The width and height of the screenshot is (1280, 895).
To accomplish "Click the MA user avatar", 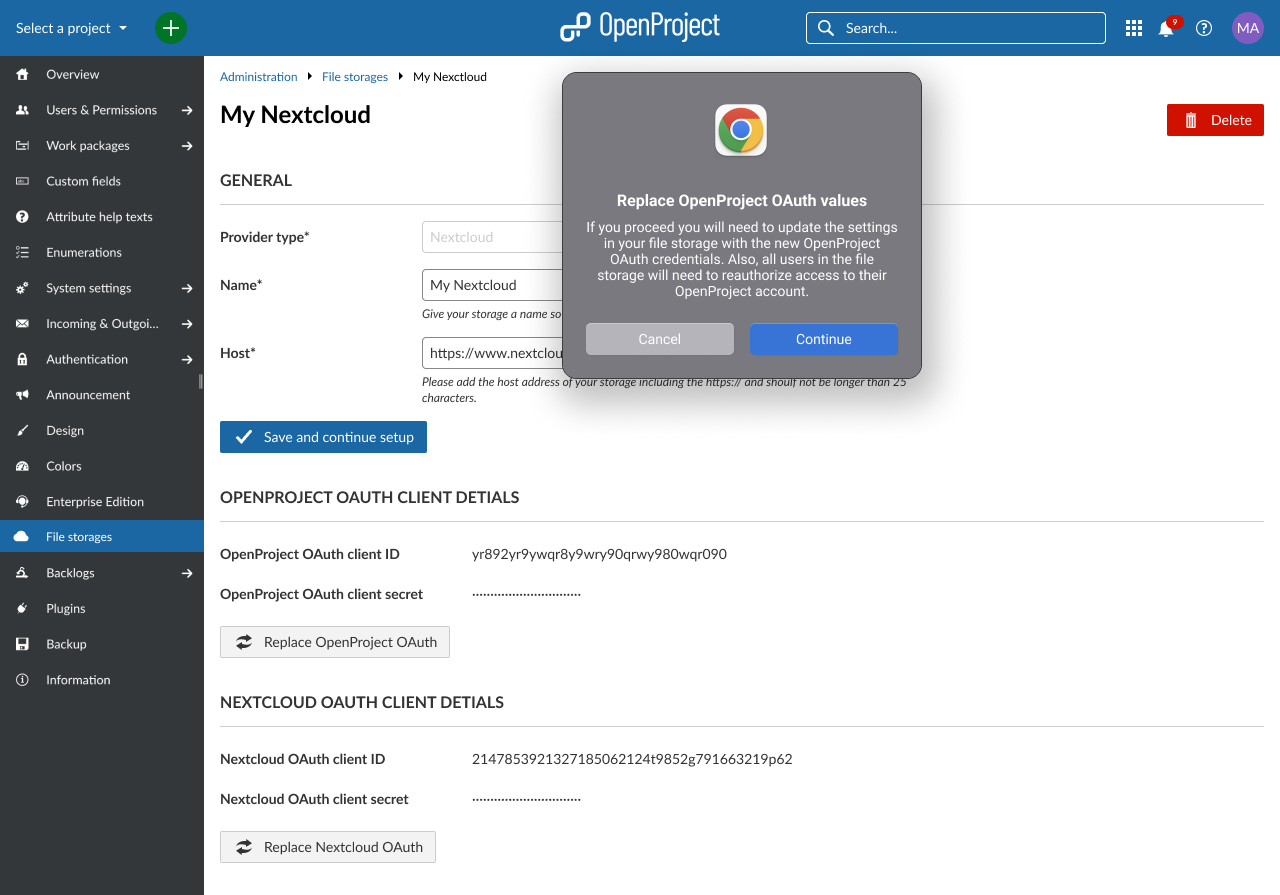I will coord(1247,28).
